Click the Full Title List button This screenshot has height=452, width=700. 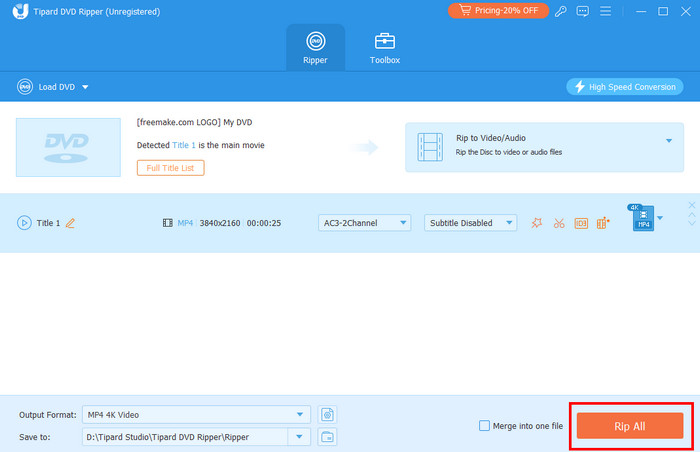171,168
